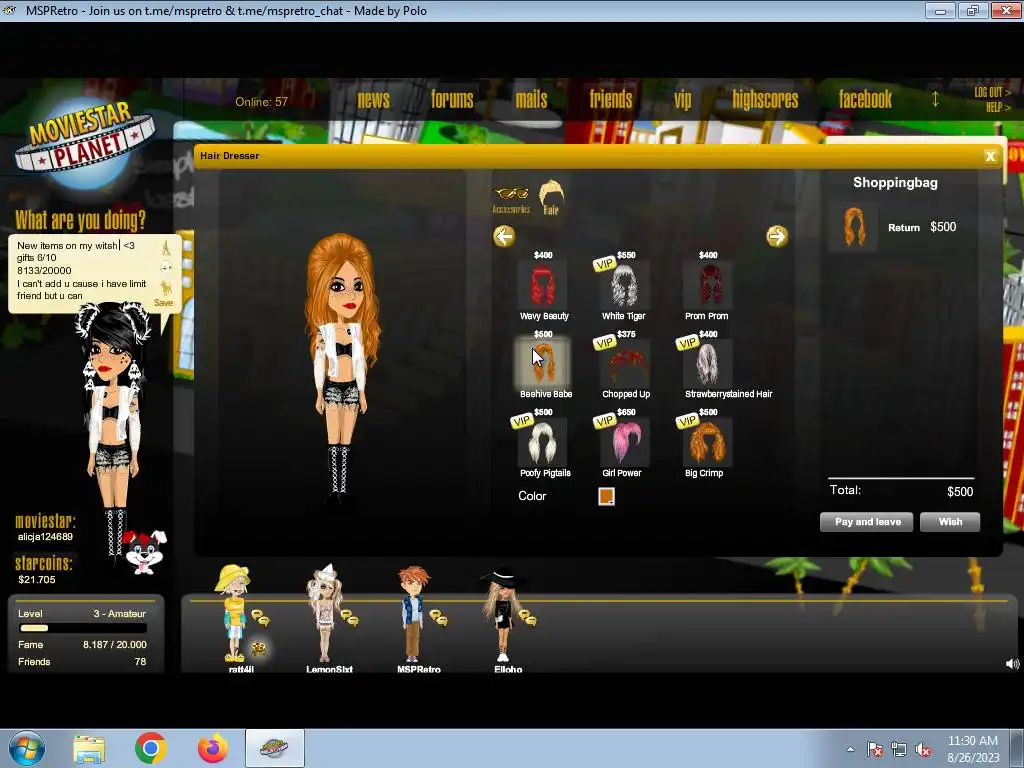Viewport: 1024px width, 768px height.
Task: Toggle fullscreen with the vertical arrow icon
Action: [x=935, y=99]
